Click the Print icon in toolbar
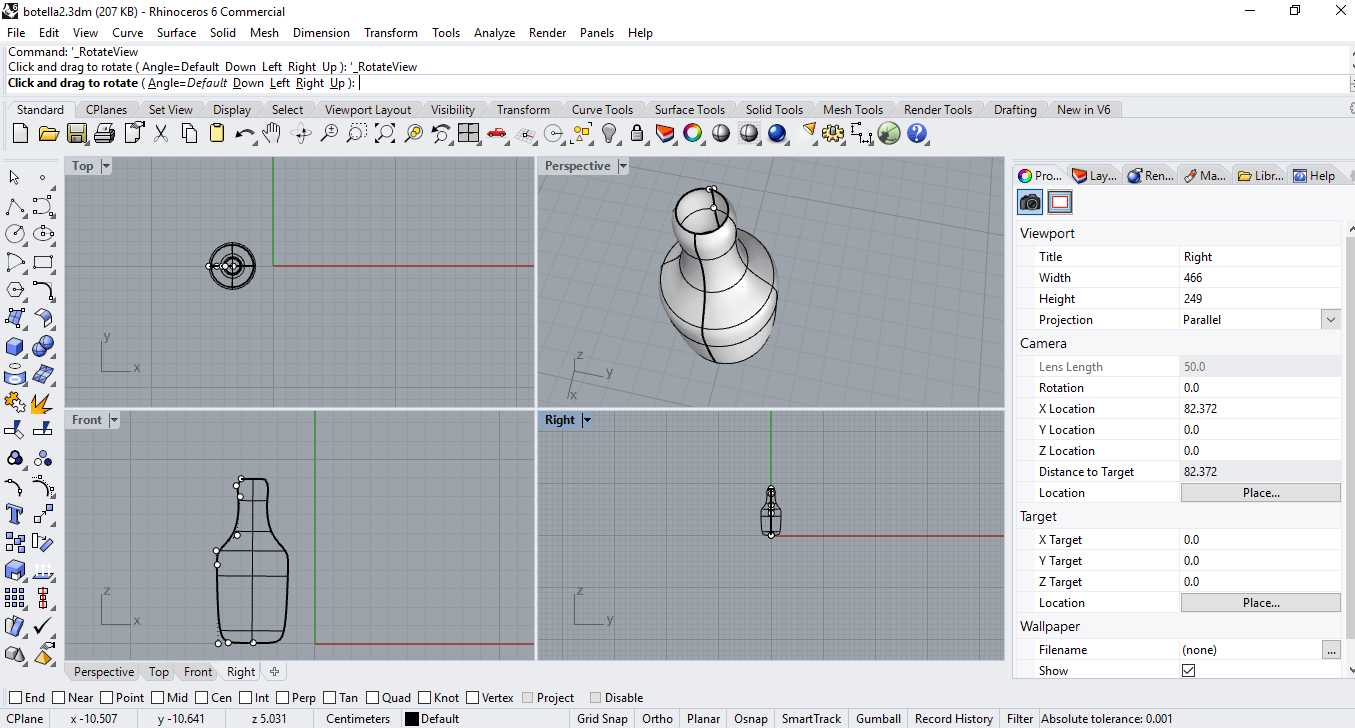Screen dimensions: 1355x728 (105, 133)
